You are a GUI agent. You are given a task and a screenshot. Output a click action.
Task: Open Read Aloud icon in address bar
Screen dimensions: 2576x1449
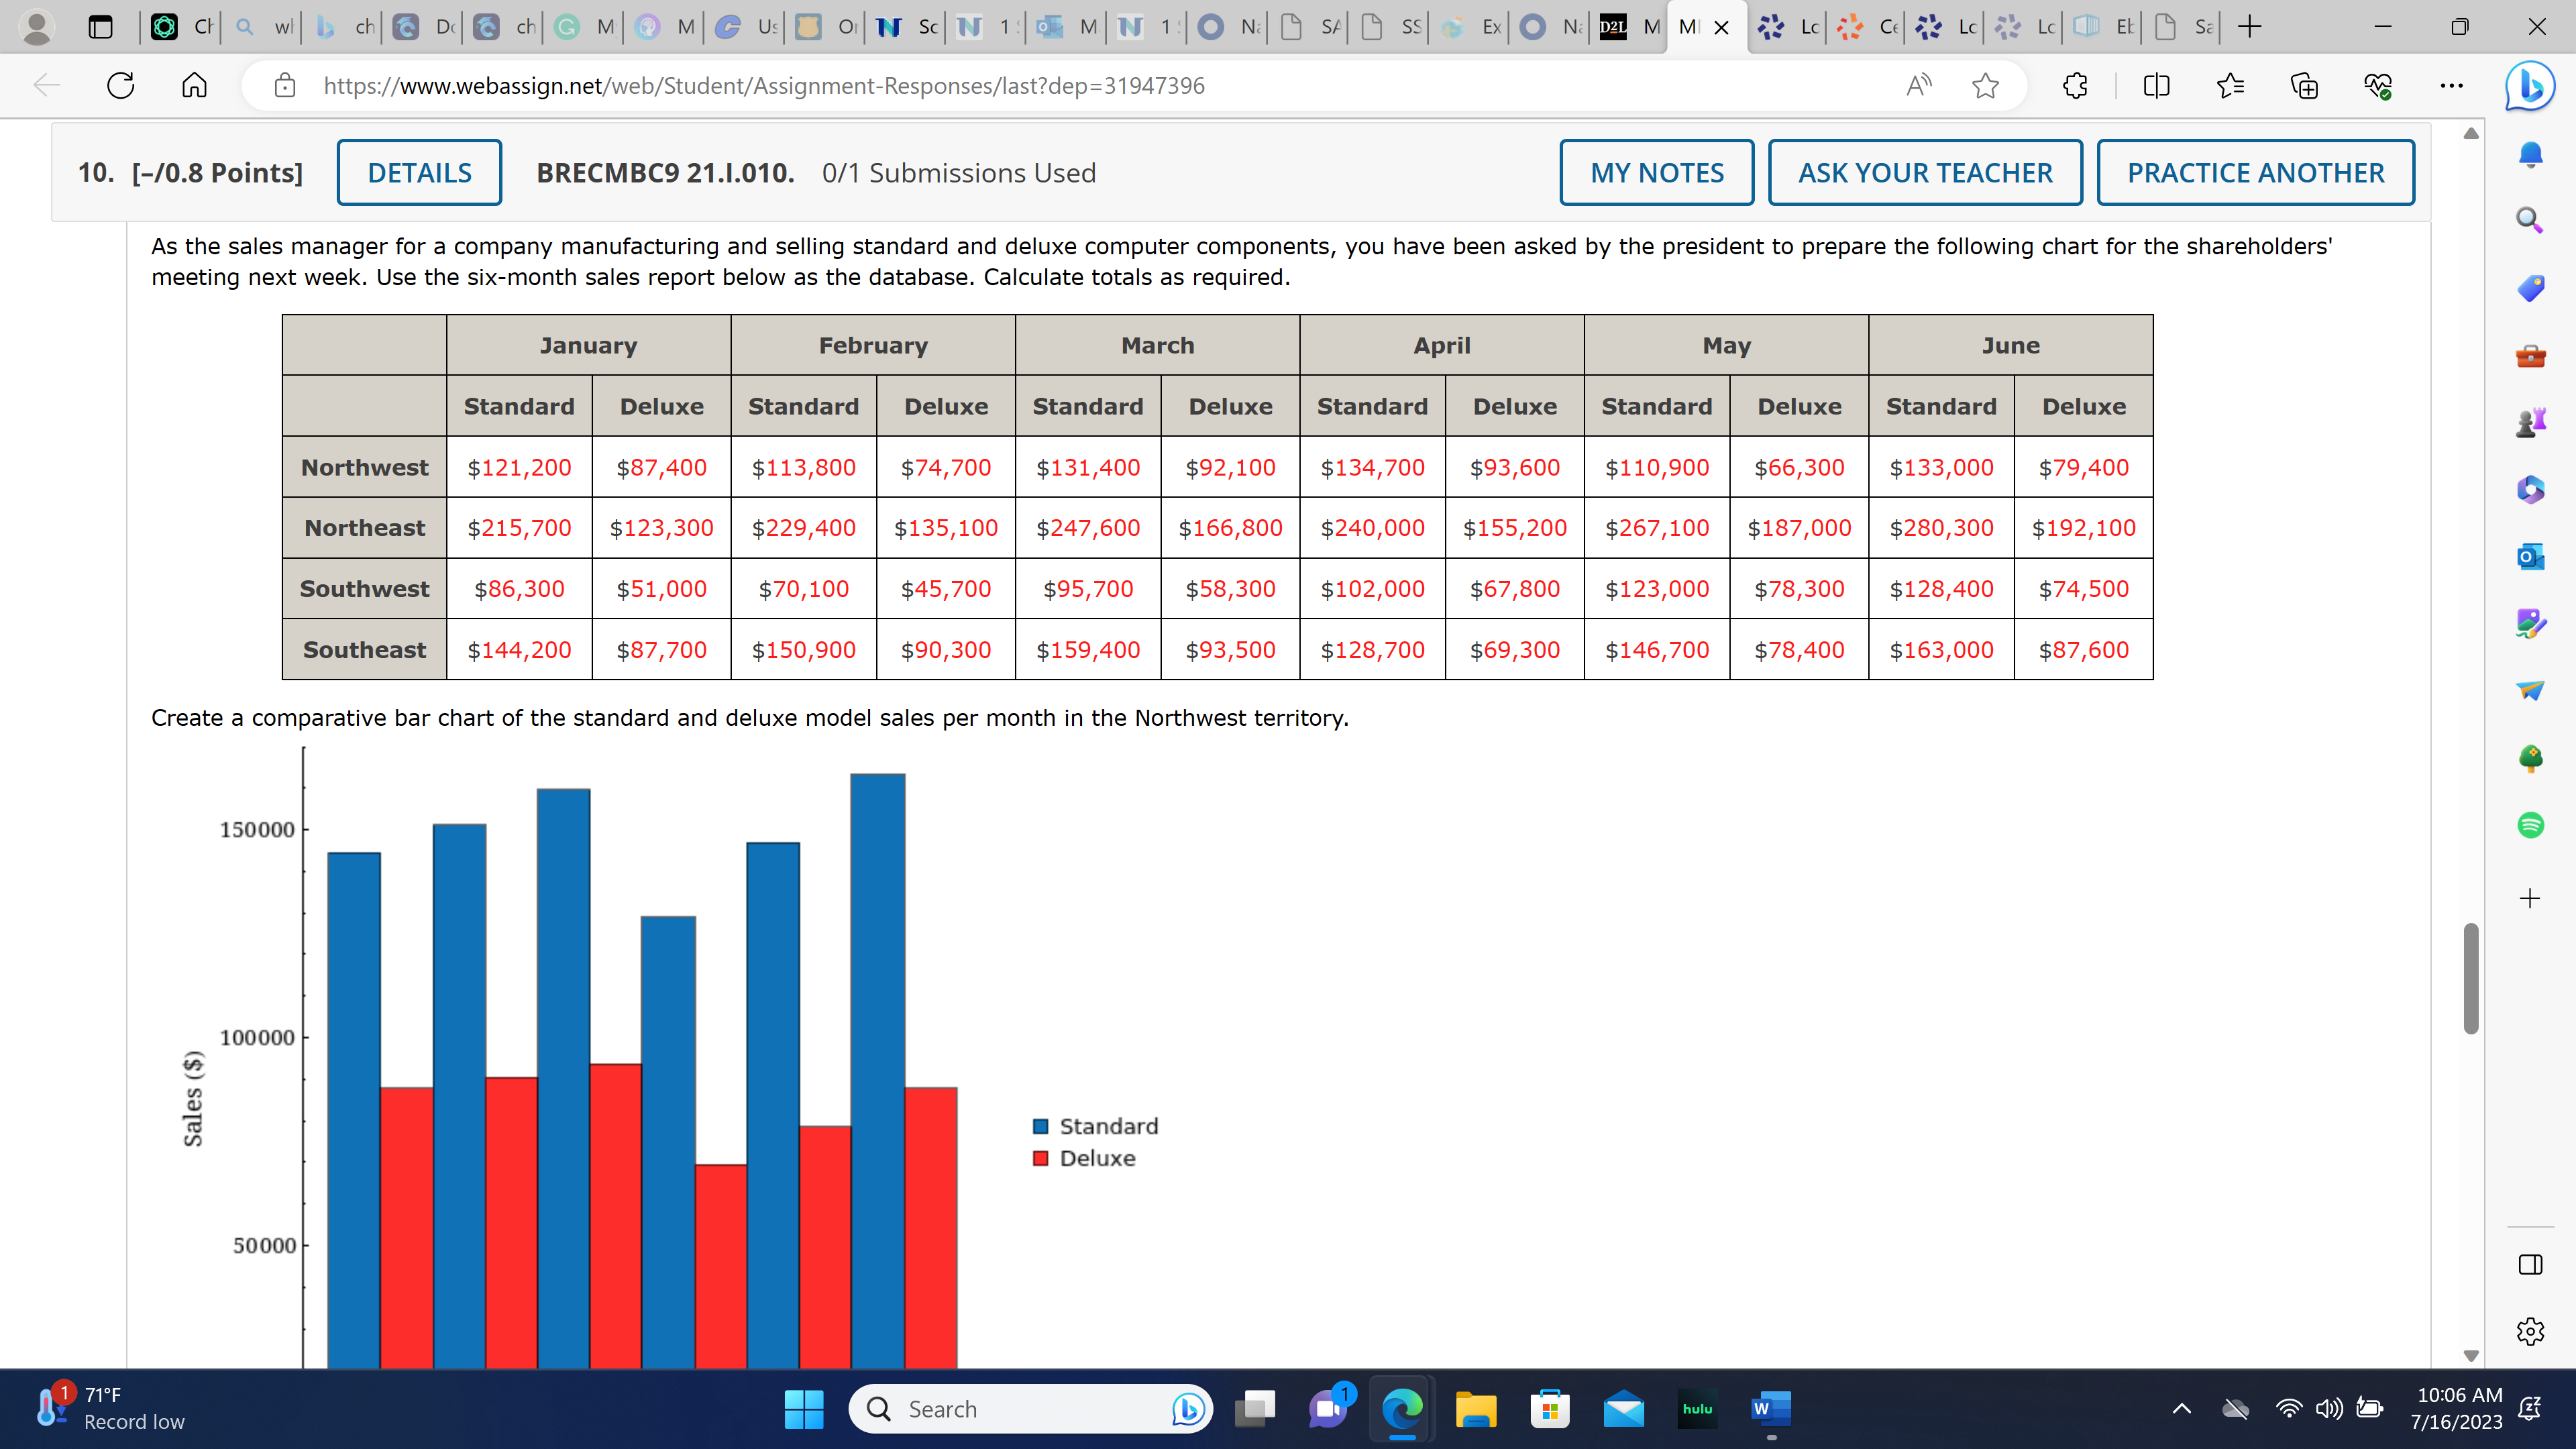(1918, 86)
